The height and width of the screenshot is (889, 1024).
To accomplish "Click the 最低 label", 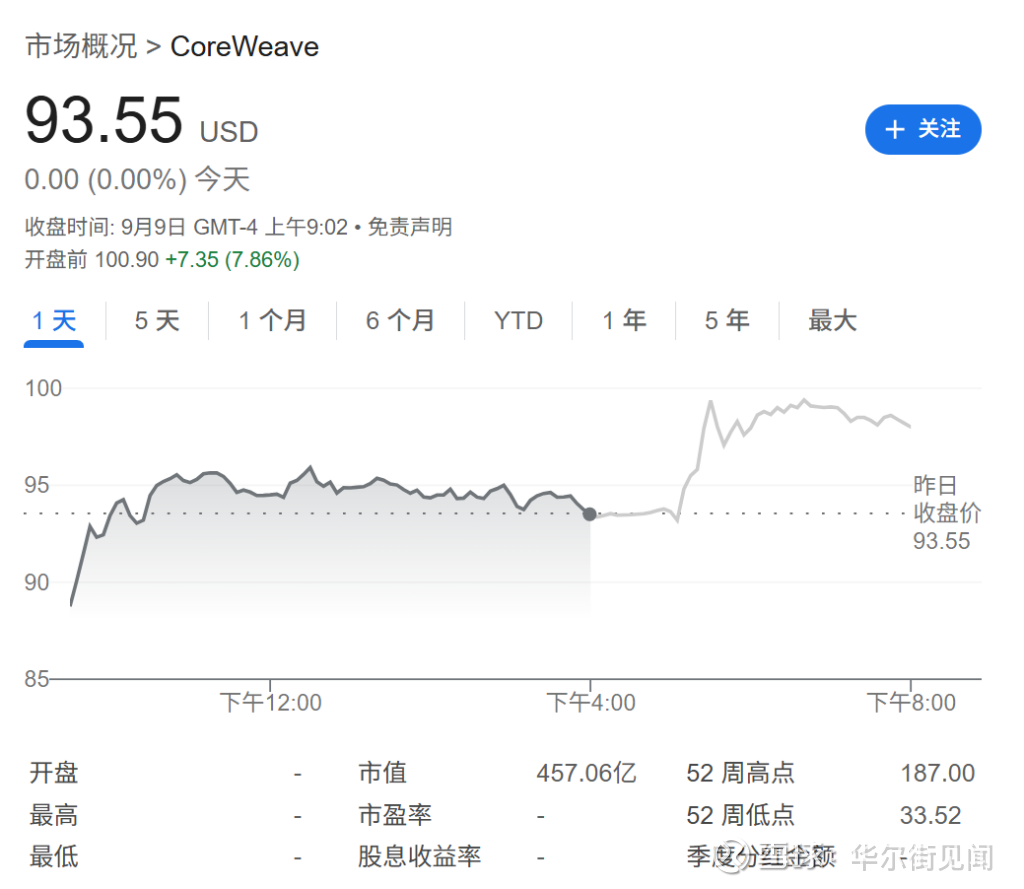I will point(54,856).
